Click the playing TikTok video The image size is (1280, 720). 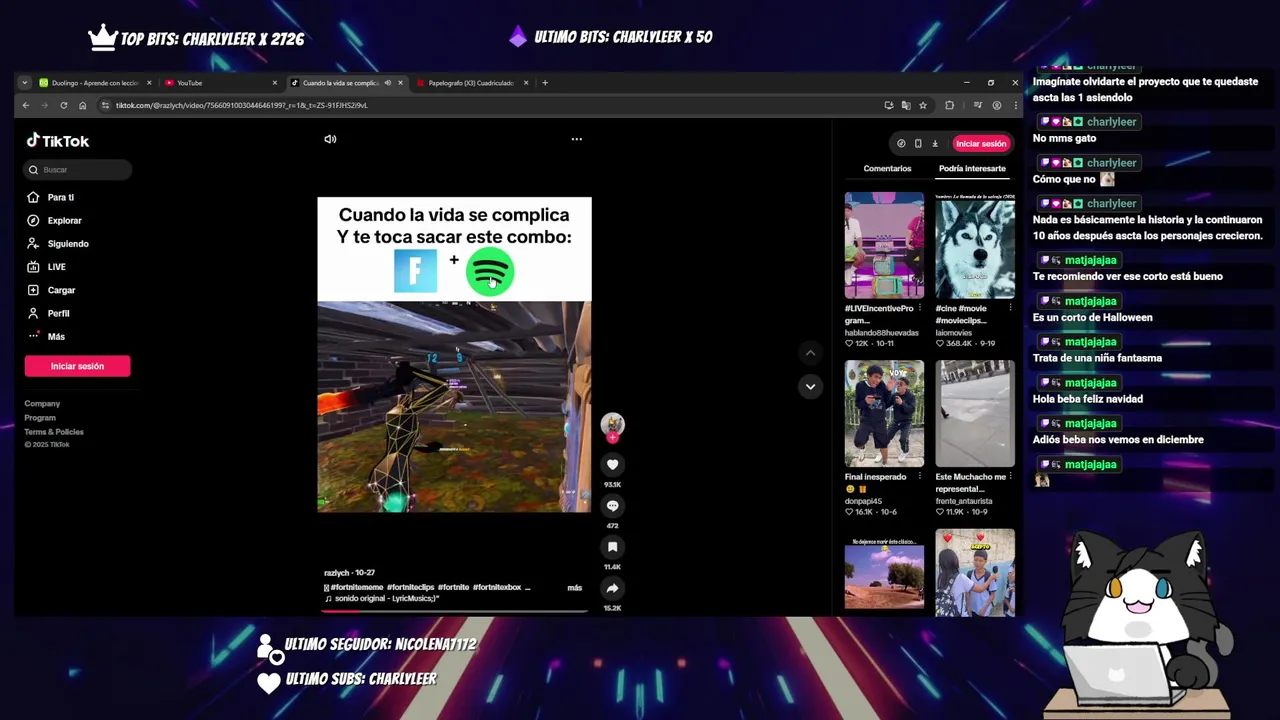tap(454, 355)
